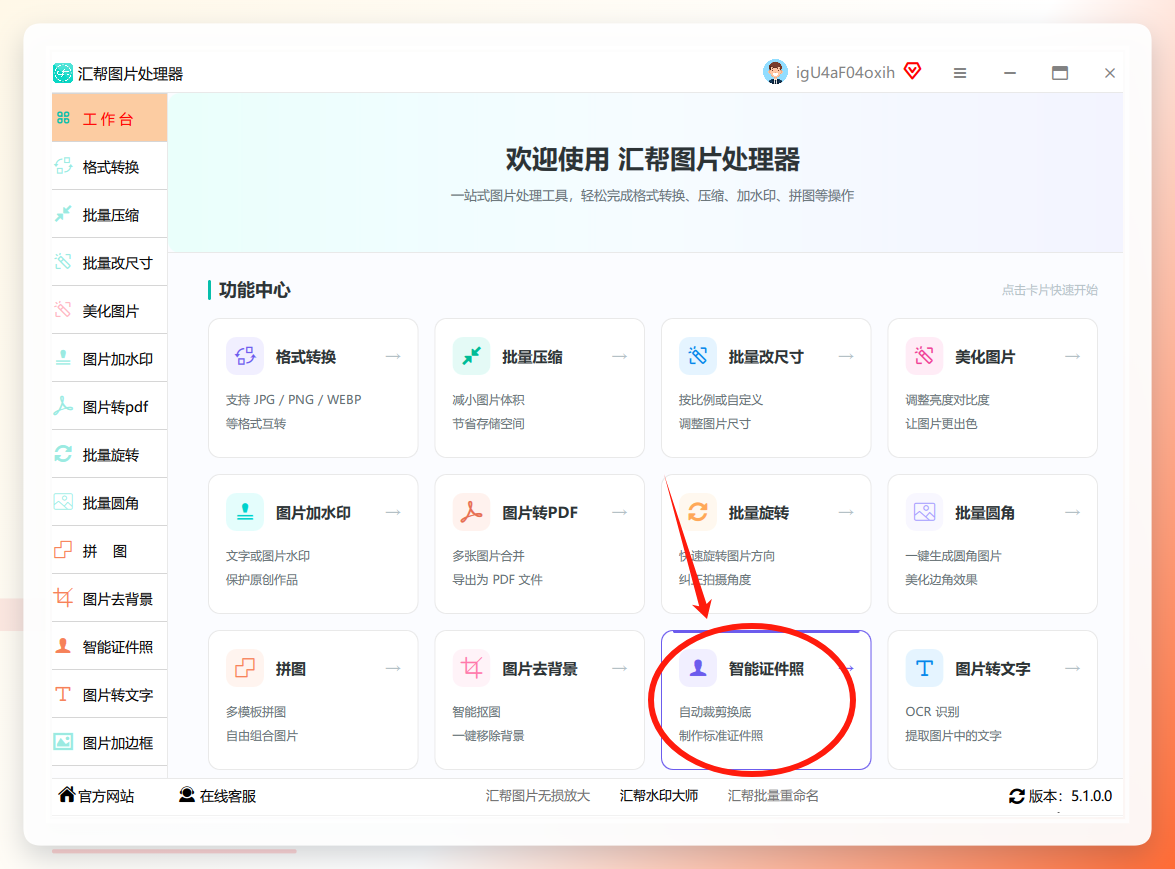Click the 图片去背景 sidebar crop icon
This screenshot has height=869, width=1175.
tap(64, 598)
